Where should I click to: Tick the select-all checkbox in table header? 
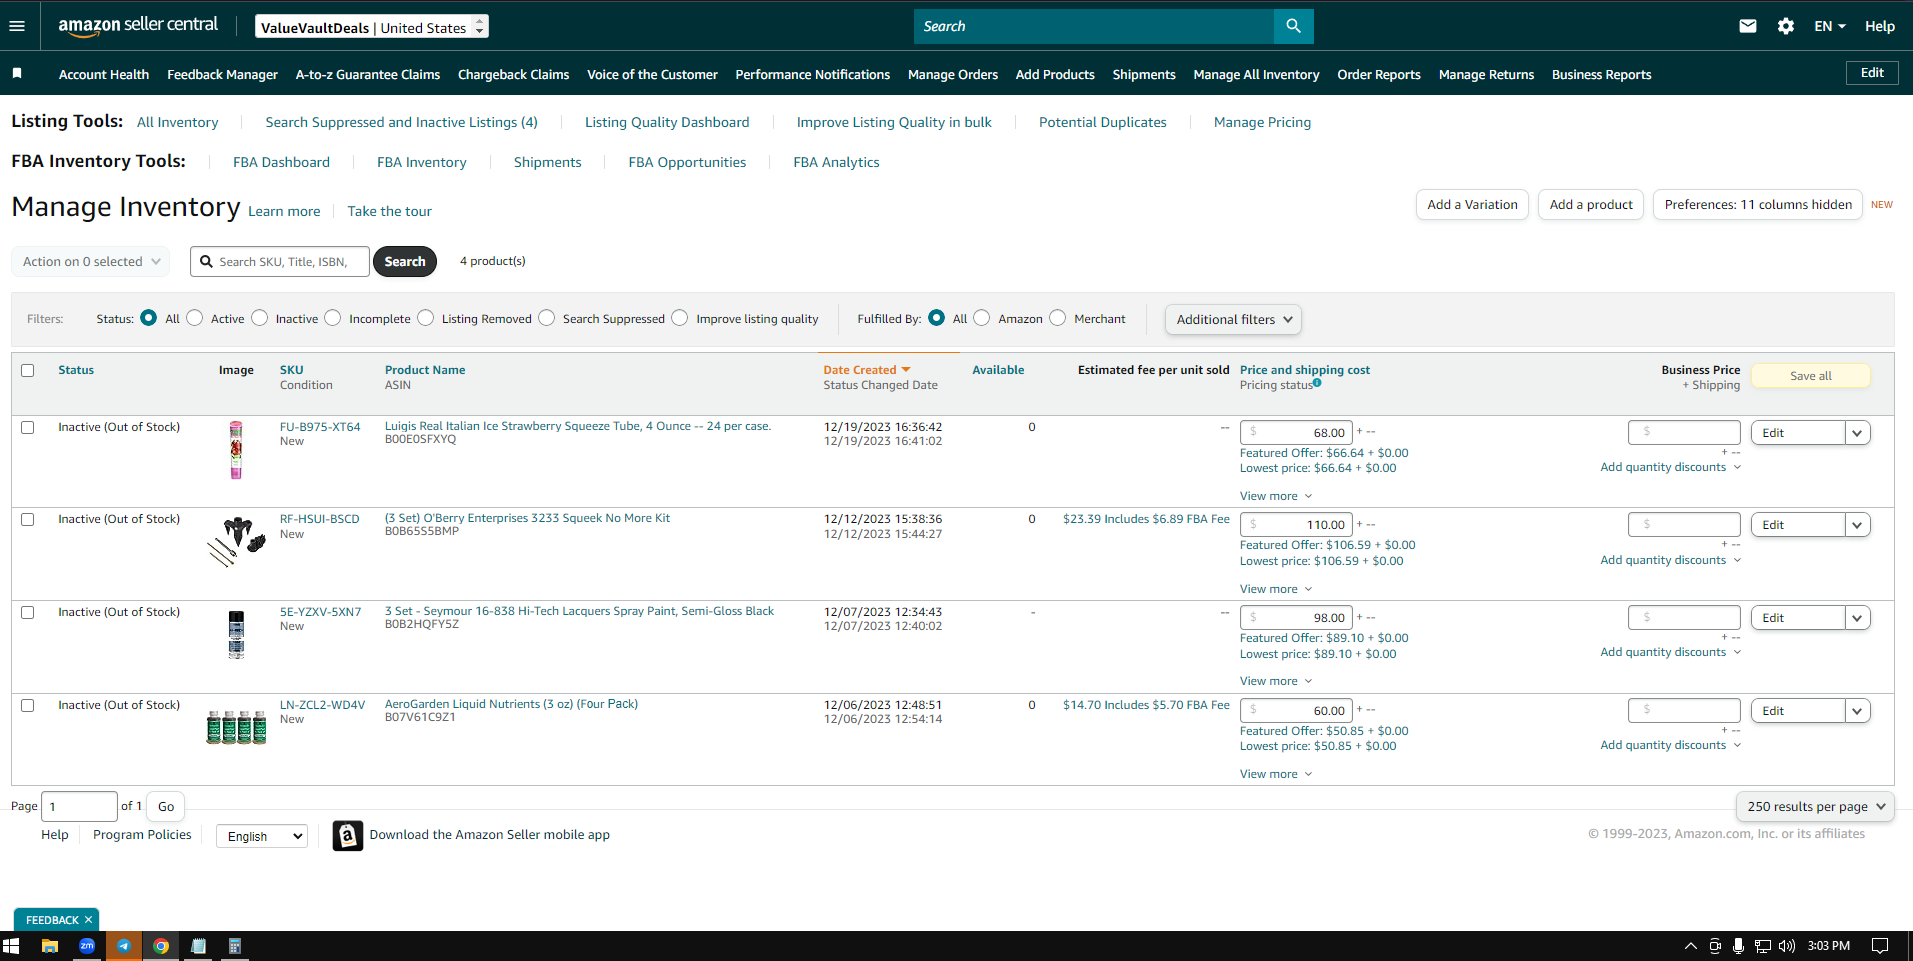[x=28, y=370]
